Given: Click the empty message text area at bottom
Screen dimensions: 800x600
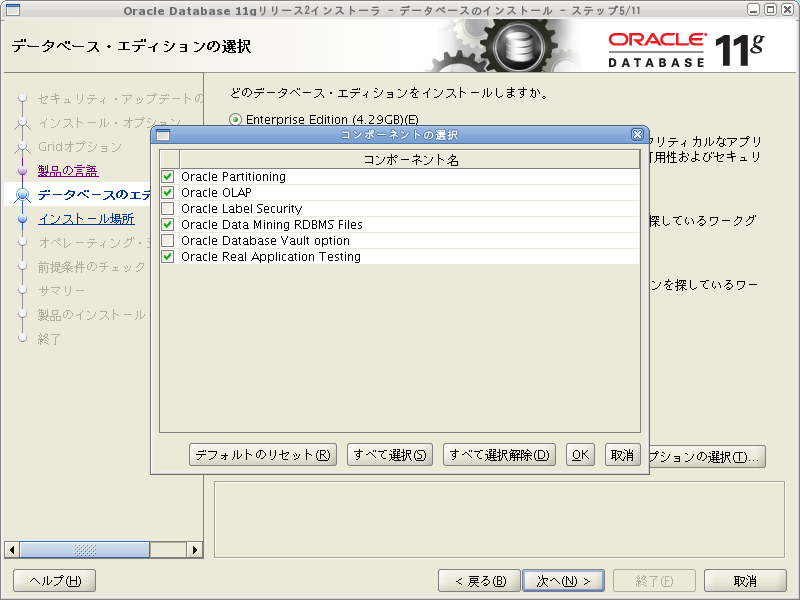Looking at the screenshot, I should click(x=499, y=519).
